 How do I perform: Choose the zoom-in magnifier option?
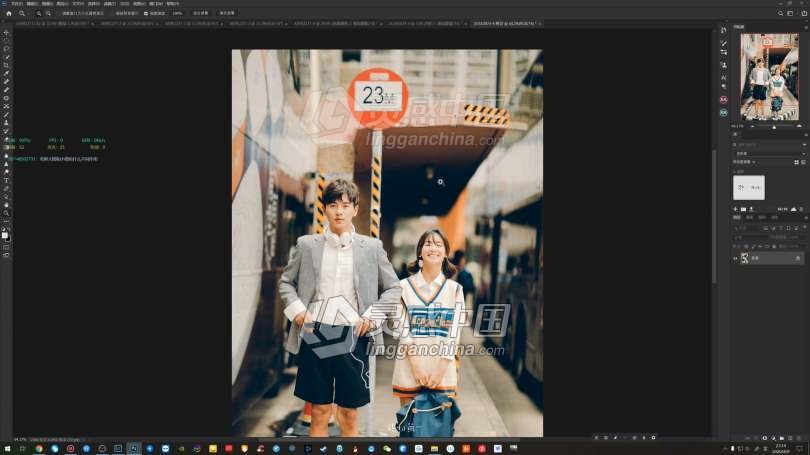point(39,13)
